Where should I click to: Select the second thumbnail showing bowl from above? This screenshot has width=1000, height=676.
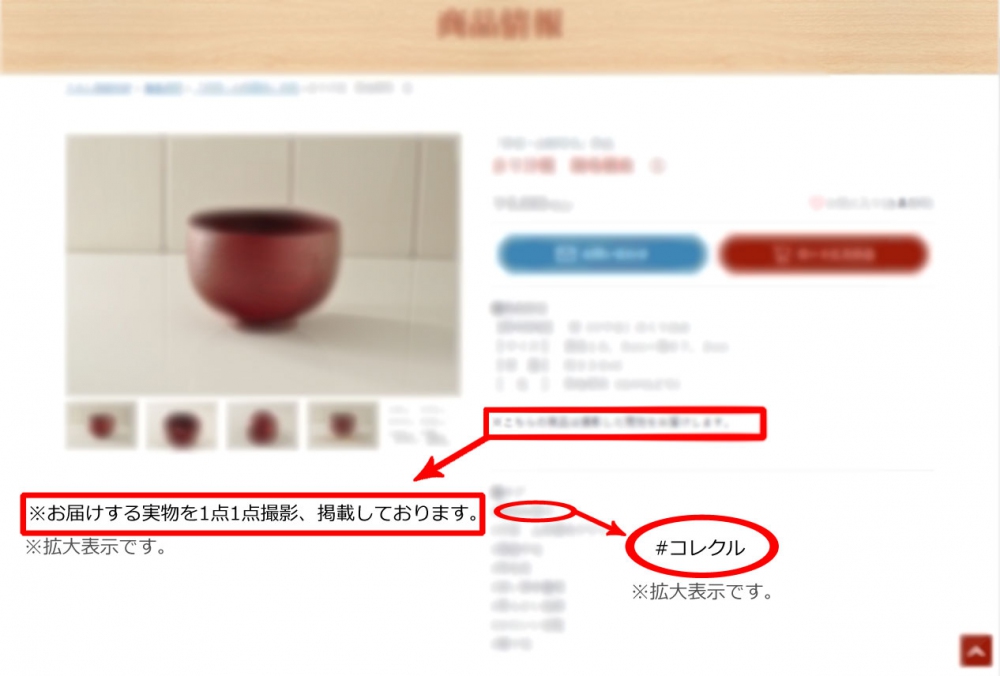[x=182, y=425]
